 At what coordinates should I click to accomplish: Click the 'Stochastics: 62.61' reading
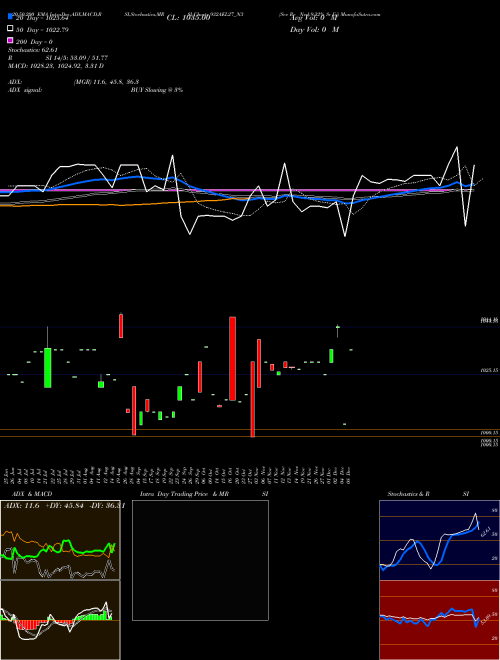click(33, 50)
